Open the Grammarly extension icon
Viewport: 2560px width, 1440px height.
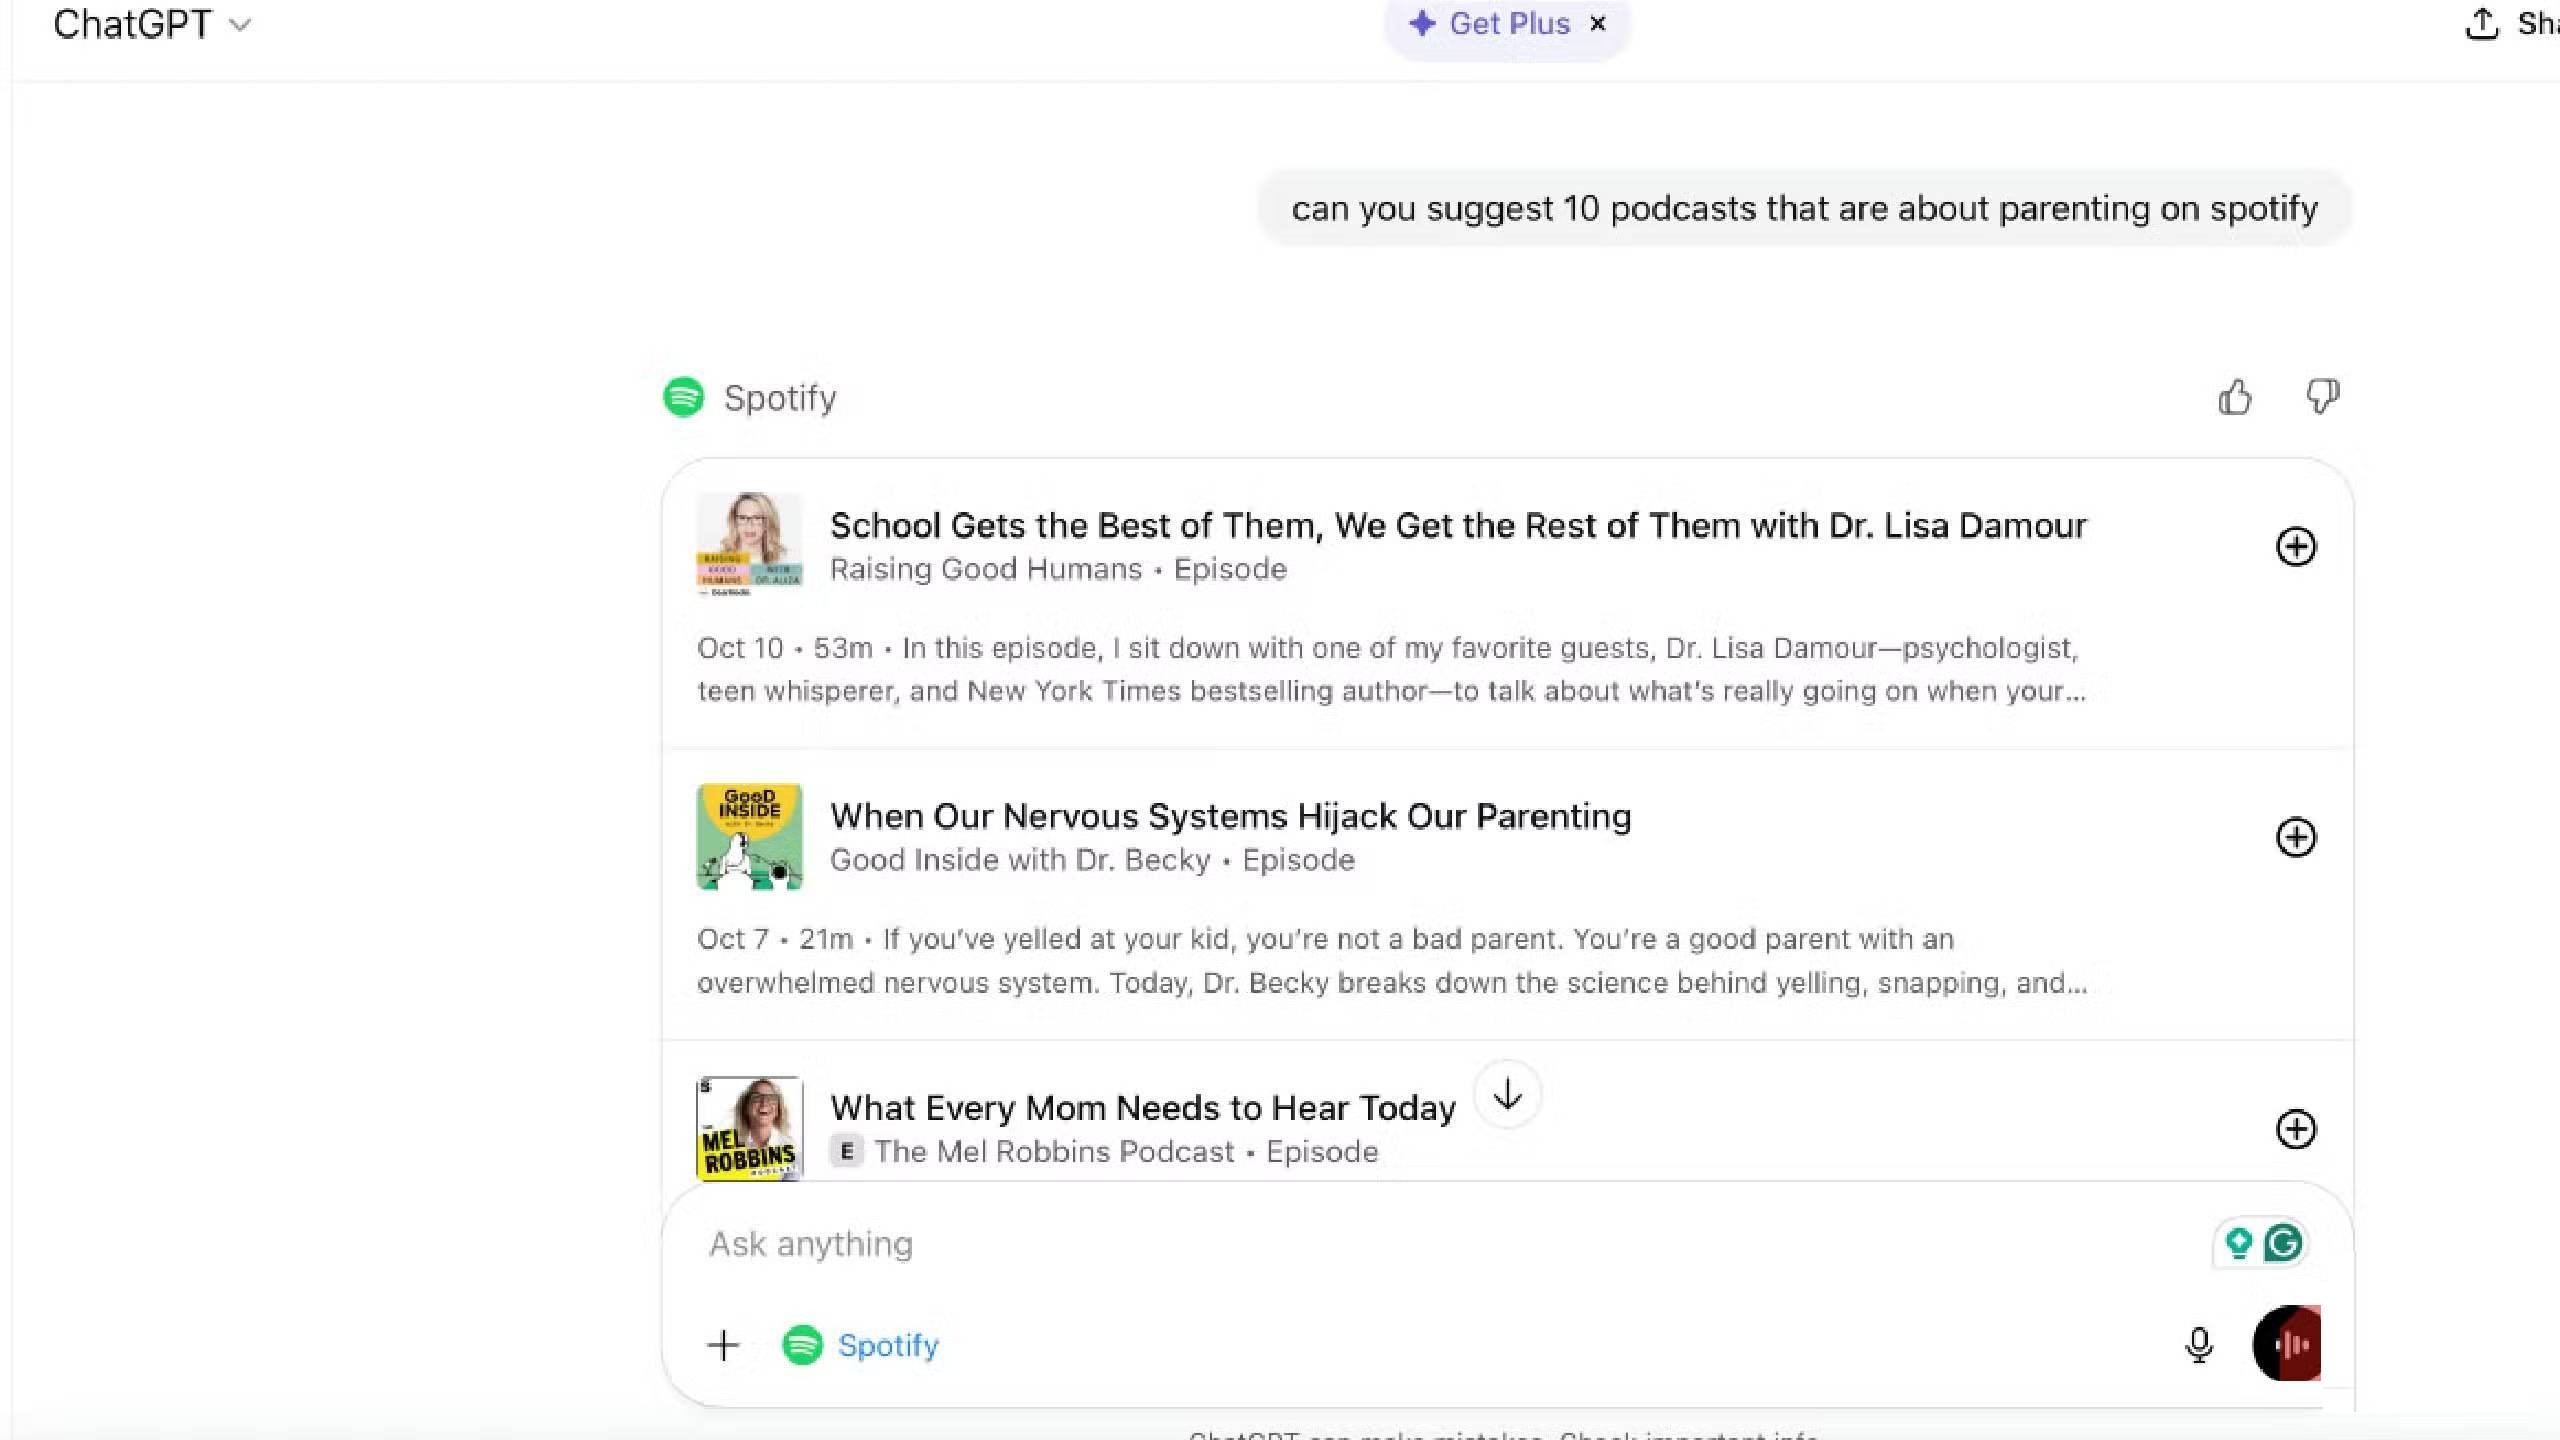coord(2283,1243)
